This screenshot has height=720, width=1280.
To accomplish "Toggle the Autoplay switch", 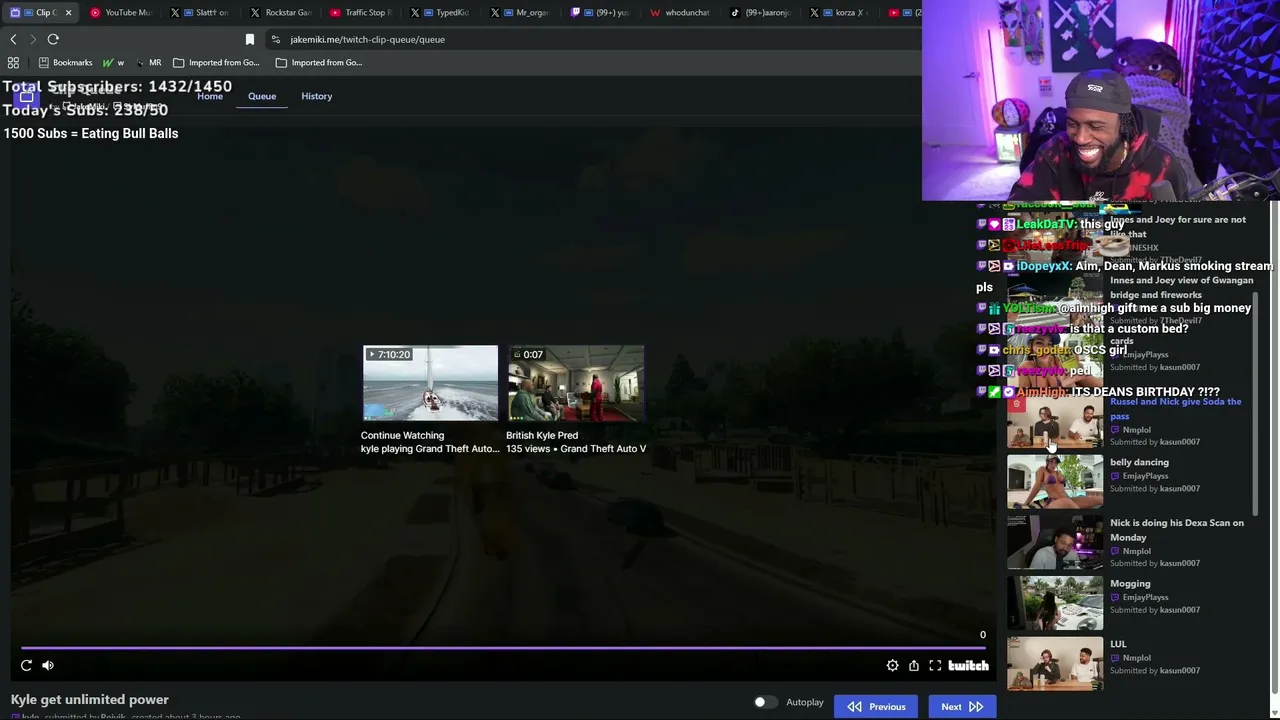I will pos(764,702).
